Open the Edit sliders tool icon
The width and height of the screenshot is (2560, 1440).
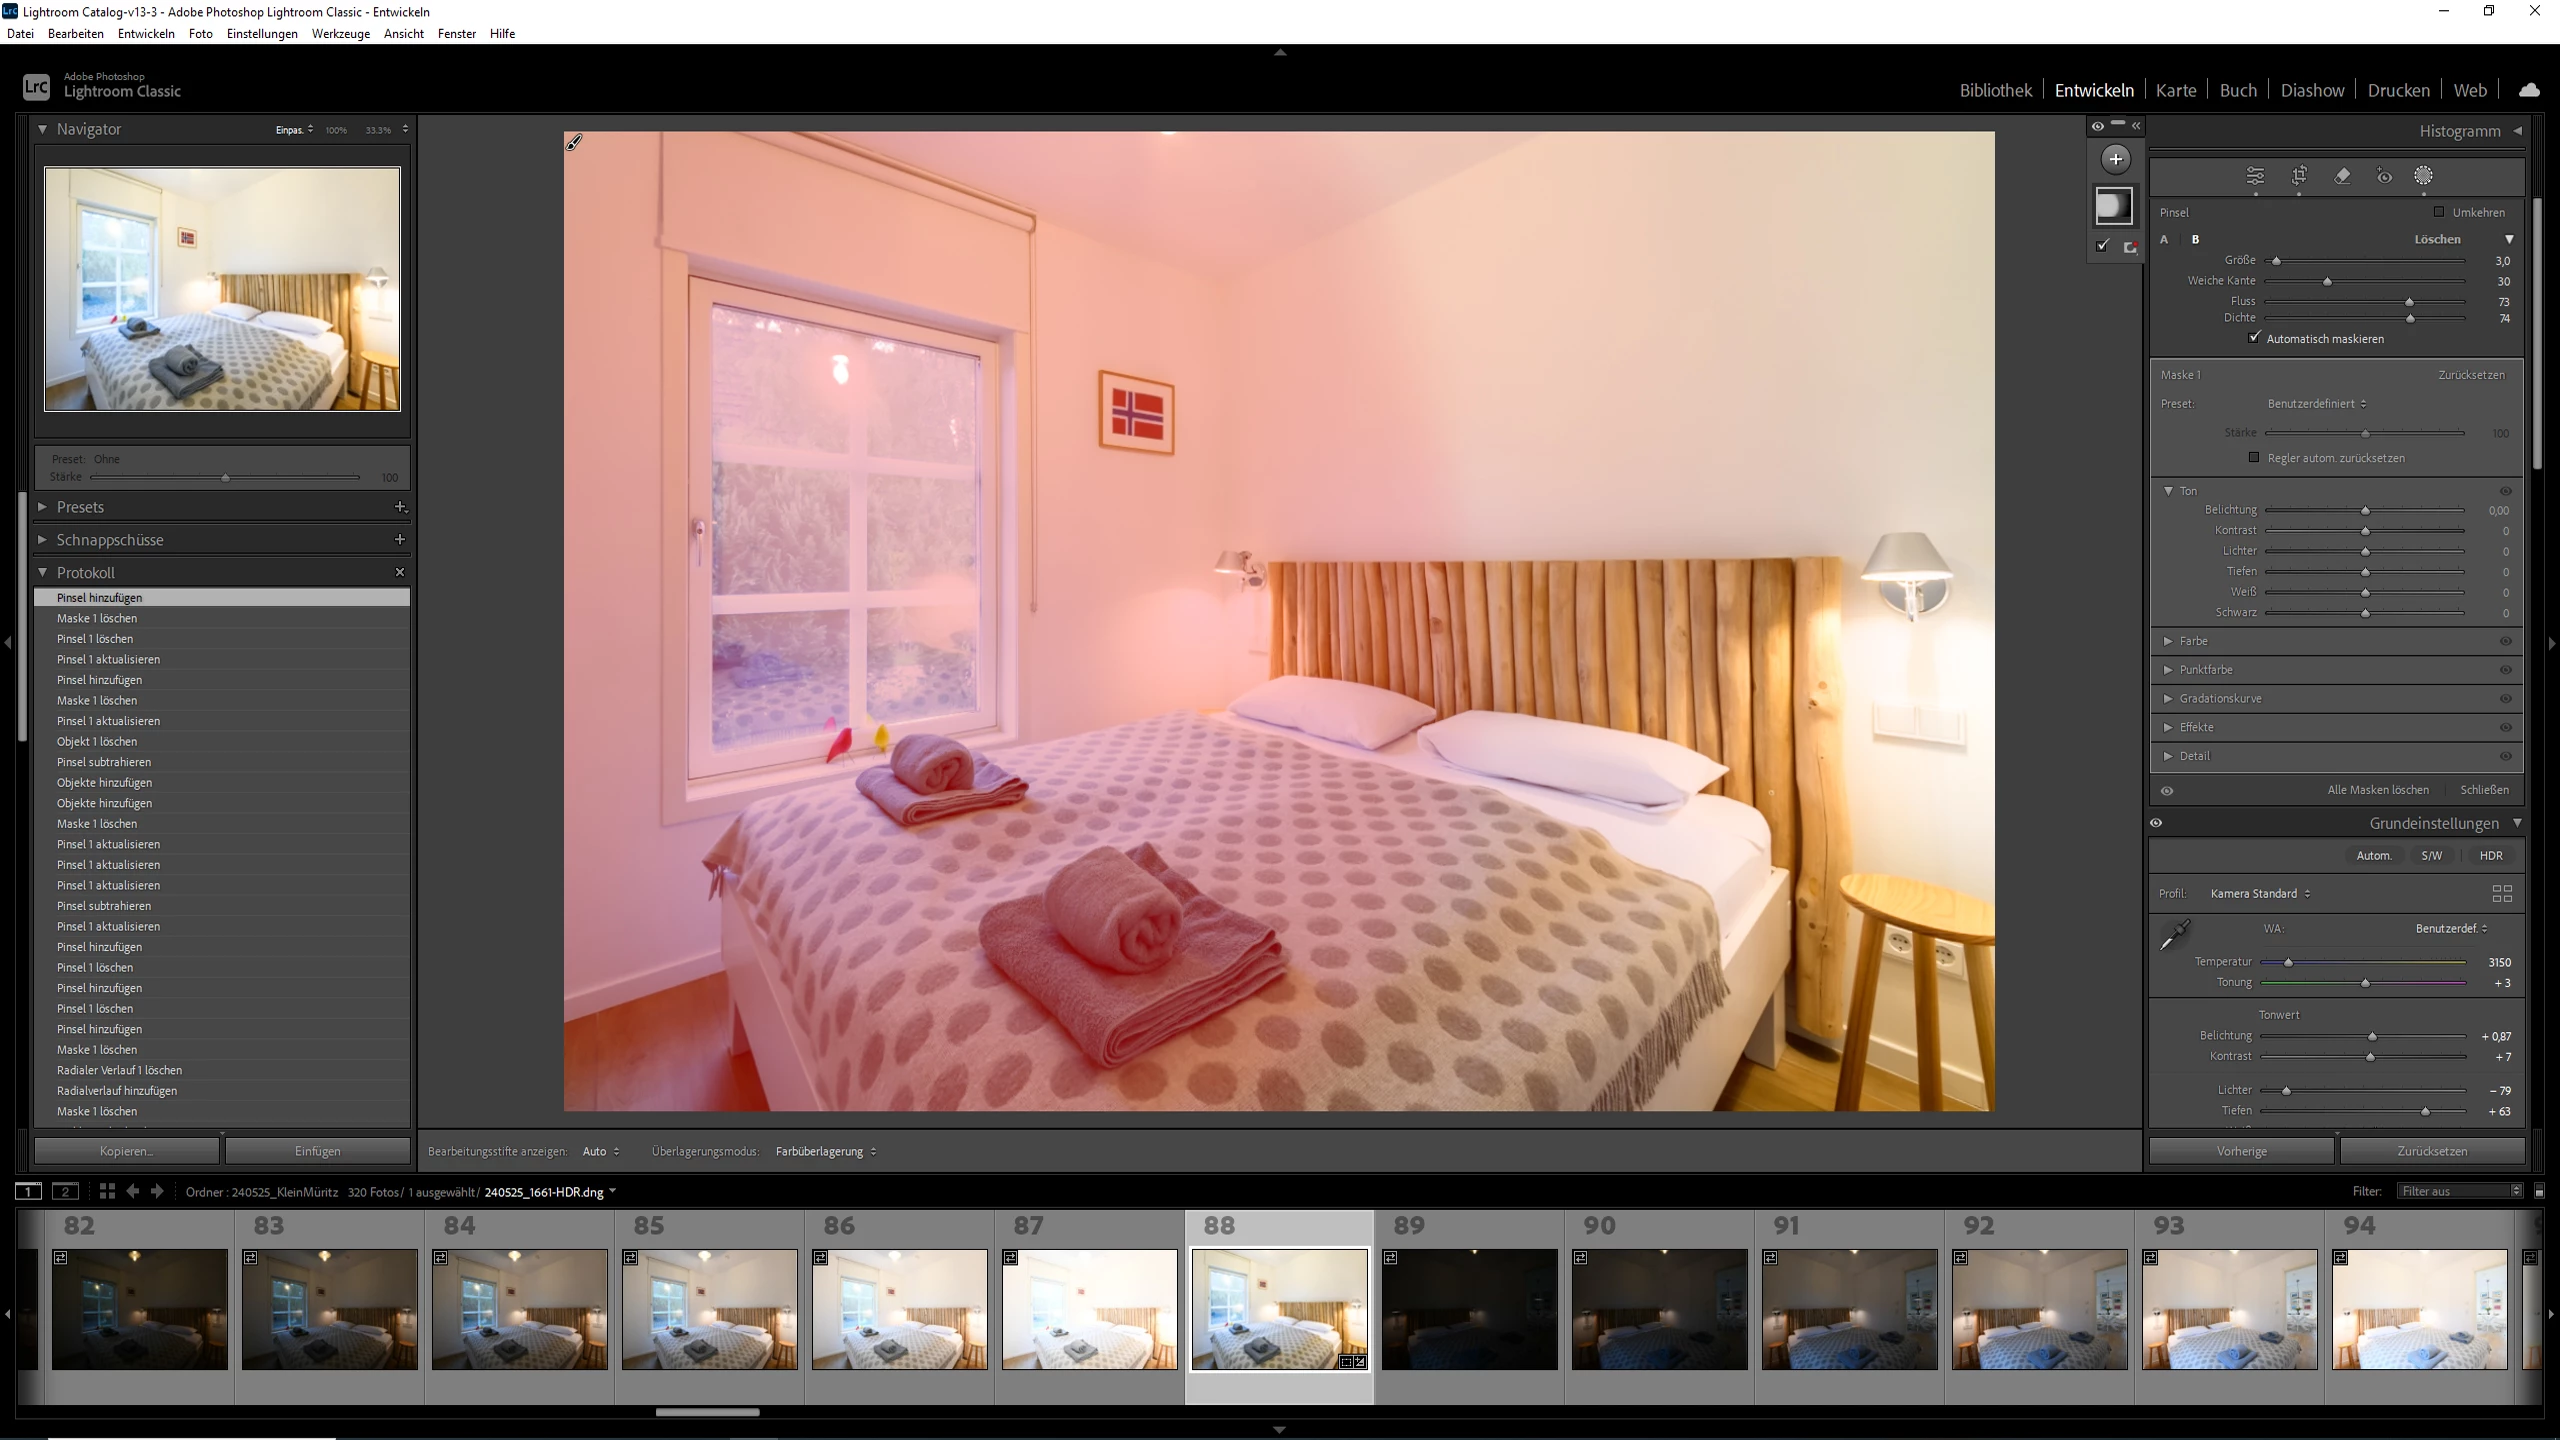click(2255, 176)
